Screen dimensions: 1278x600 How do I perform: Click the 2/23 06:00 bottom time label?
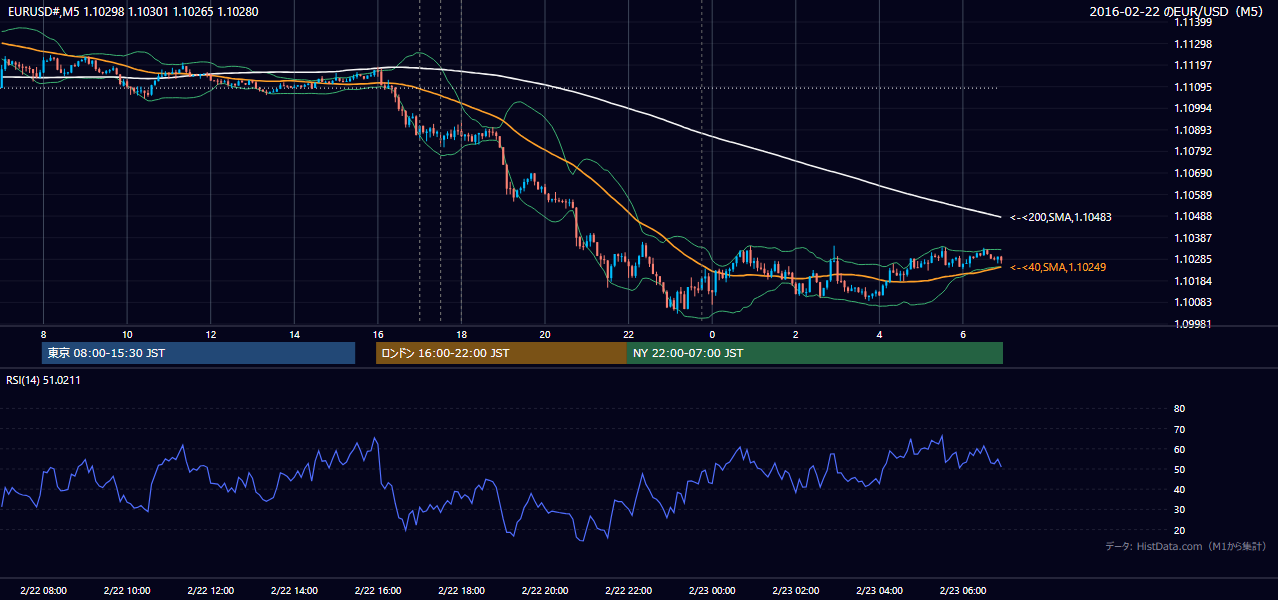coord(962,590)
